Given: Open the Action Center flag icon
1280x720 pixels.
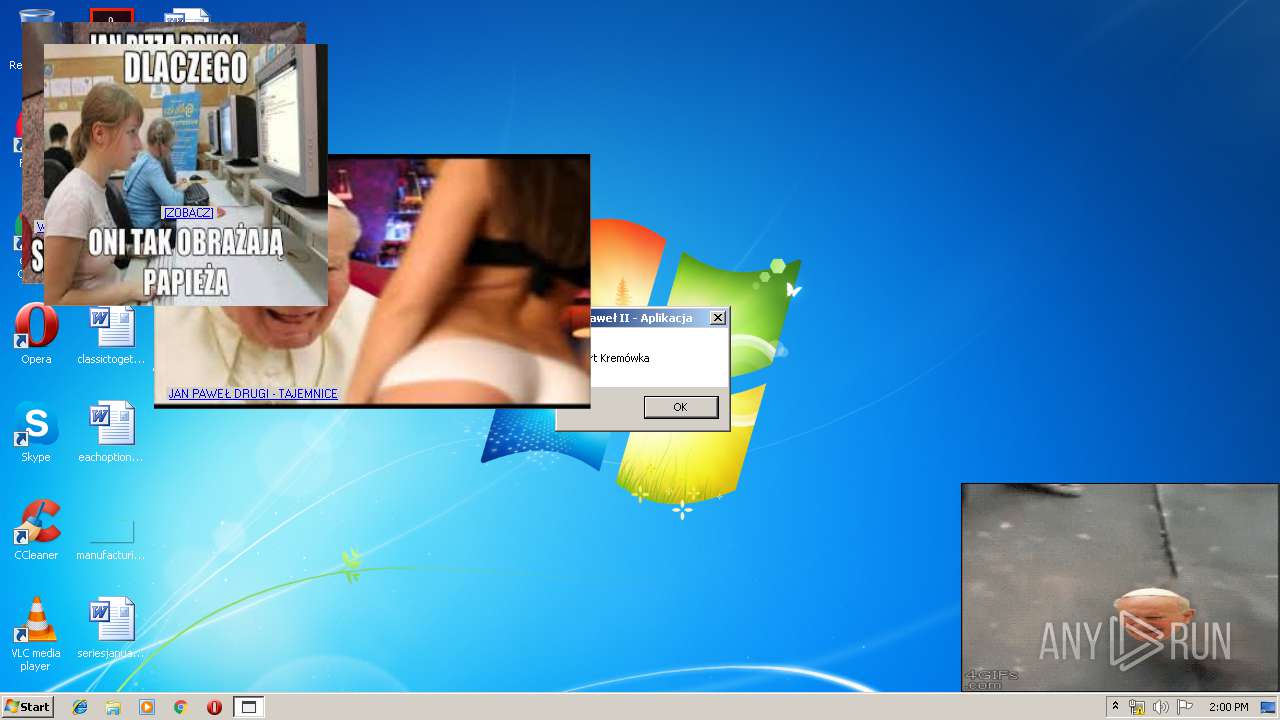Looking at the screenshot, I should 1185,707.
